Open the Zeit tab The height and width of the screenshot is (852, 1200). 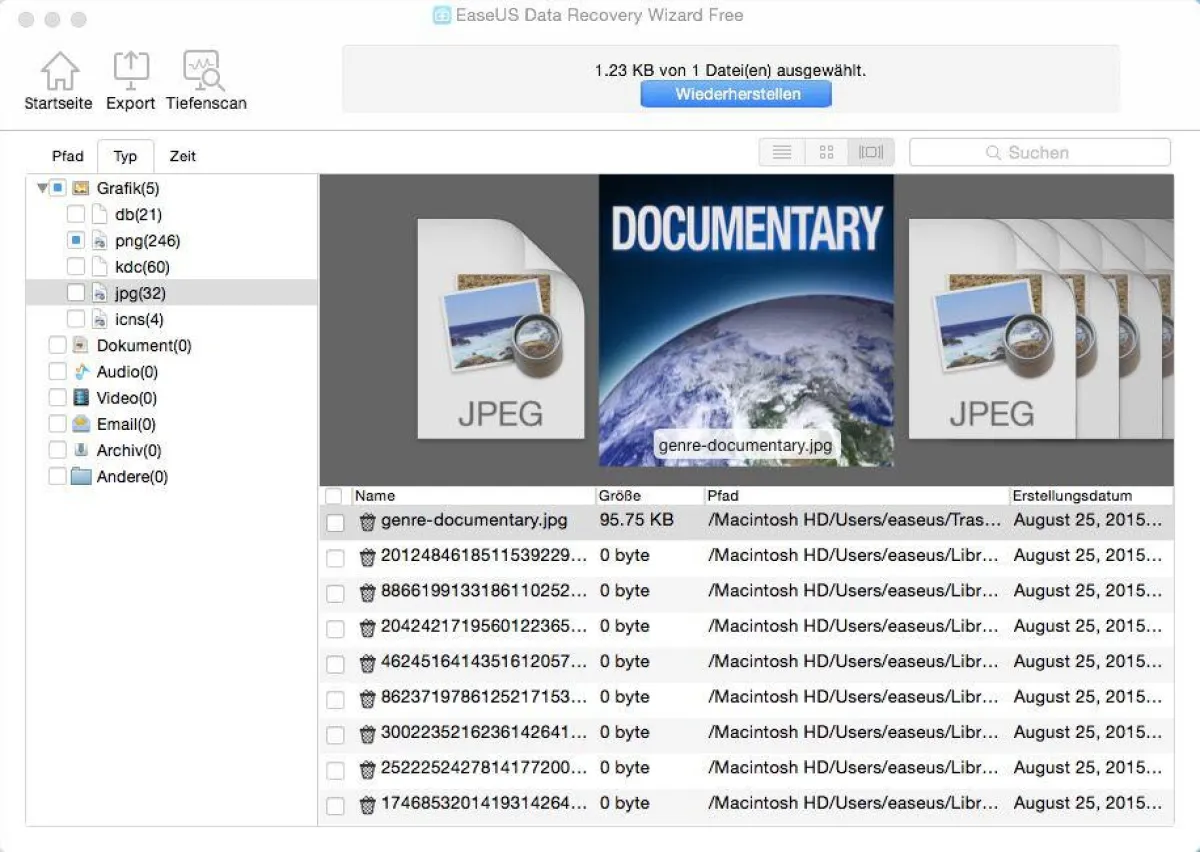(x=182, y=156)
